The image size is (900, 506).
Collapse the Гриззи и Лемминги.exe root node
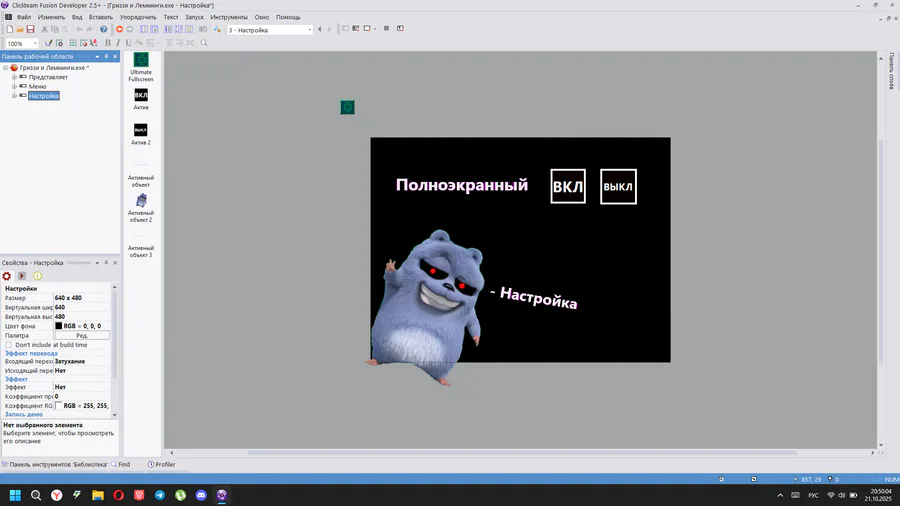pyautogui.click(x=5, y=68)
